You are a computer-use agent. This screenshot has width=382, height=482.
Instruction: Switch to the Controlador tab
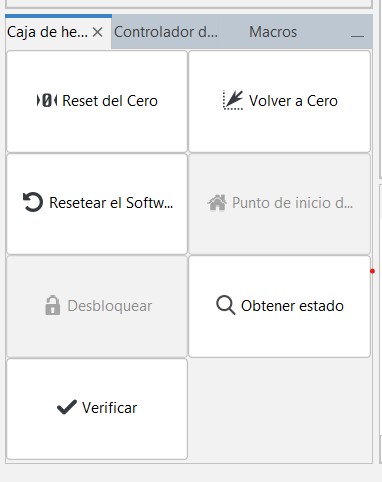(166, 32)
